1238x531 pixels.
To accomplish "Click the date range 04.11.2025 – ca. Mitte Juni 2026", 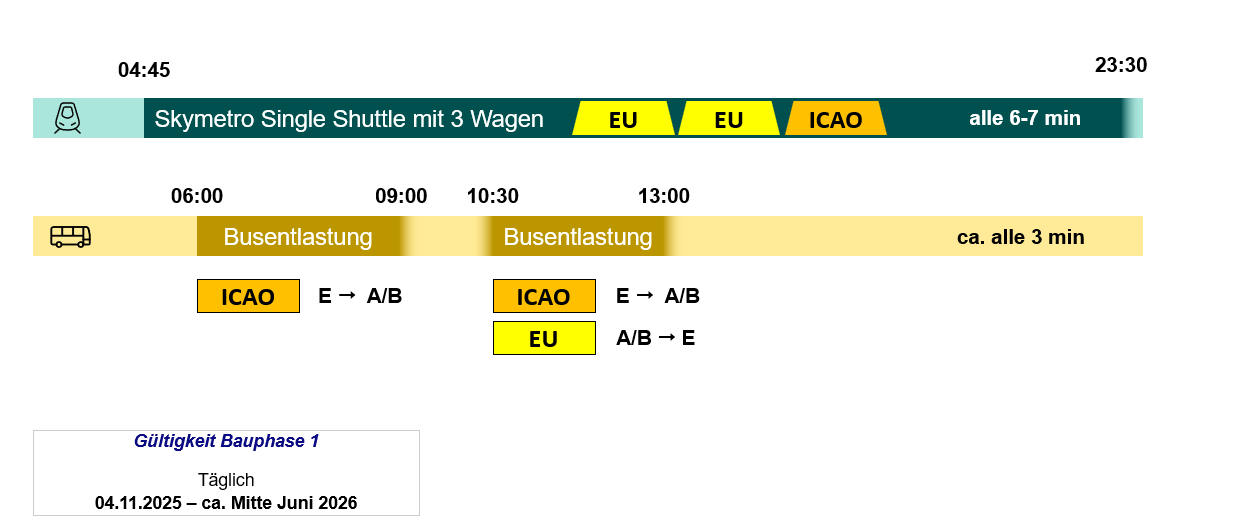I will (226, 502).
